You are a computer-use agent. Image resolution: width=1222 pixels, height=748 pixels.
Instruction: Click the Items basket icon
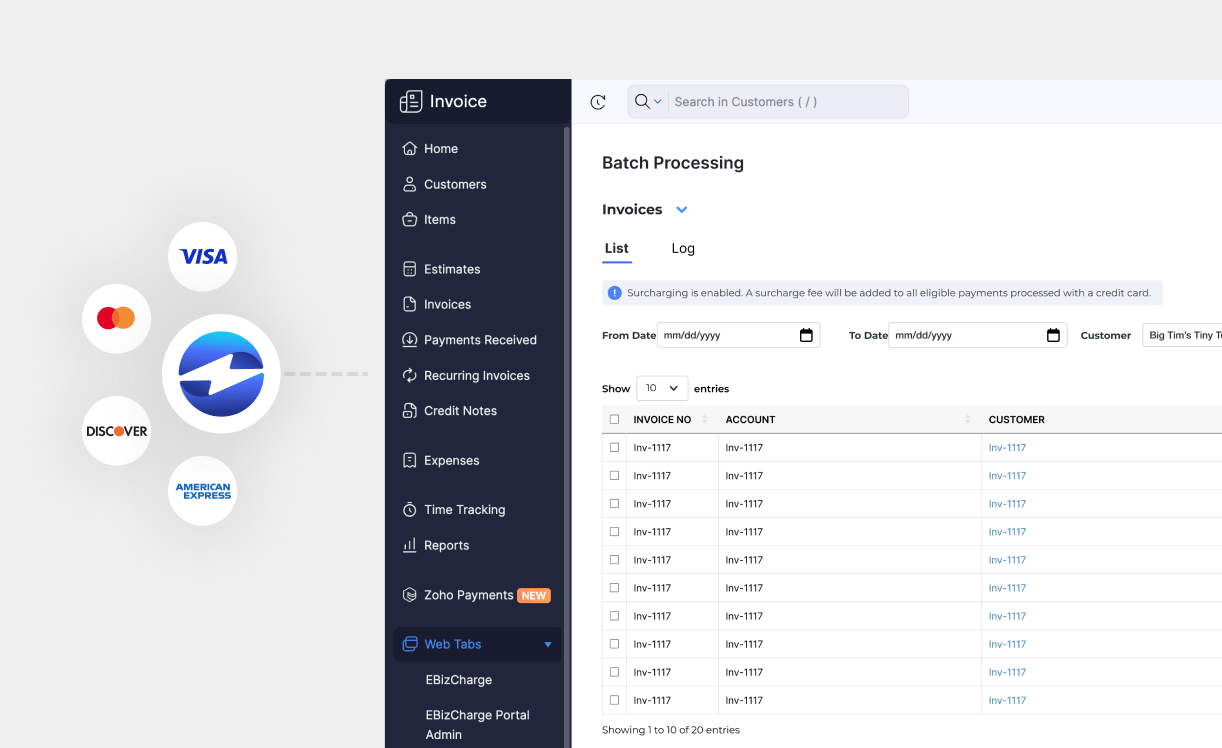pos(409,219)
